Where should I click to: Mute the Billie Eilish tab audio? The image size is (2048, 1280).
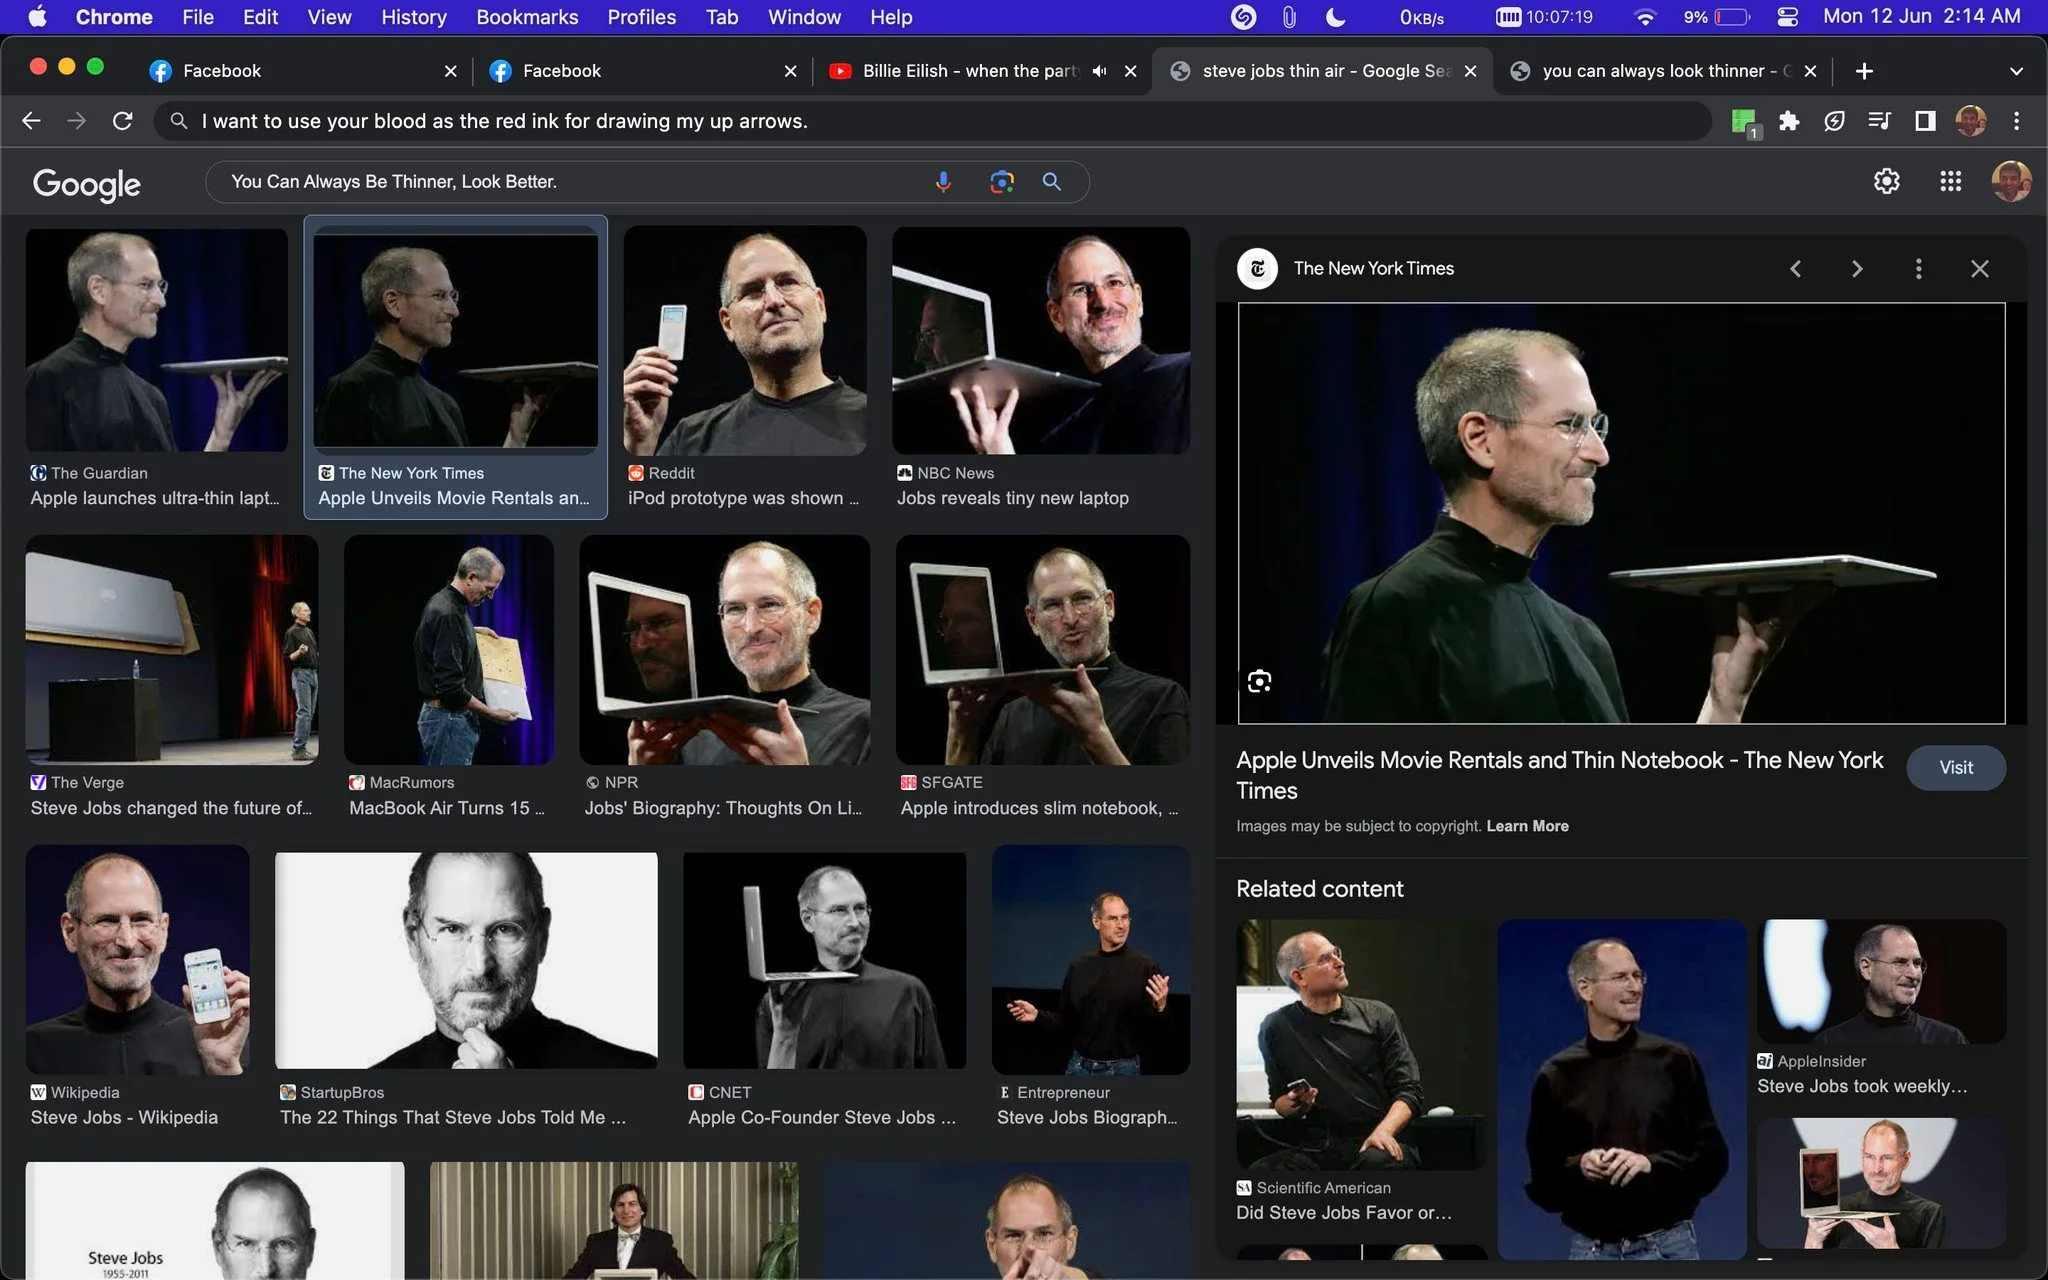pyautogui.click(x=1099, y=71)
